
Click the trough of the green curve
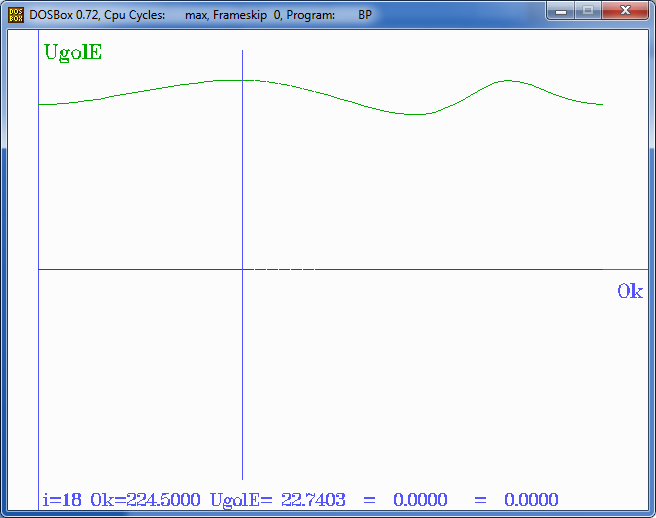click(413, 114)
